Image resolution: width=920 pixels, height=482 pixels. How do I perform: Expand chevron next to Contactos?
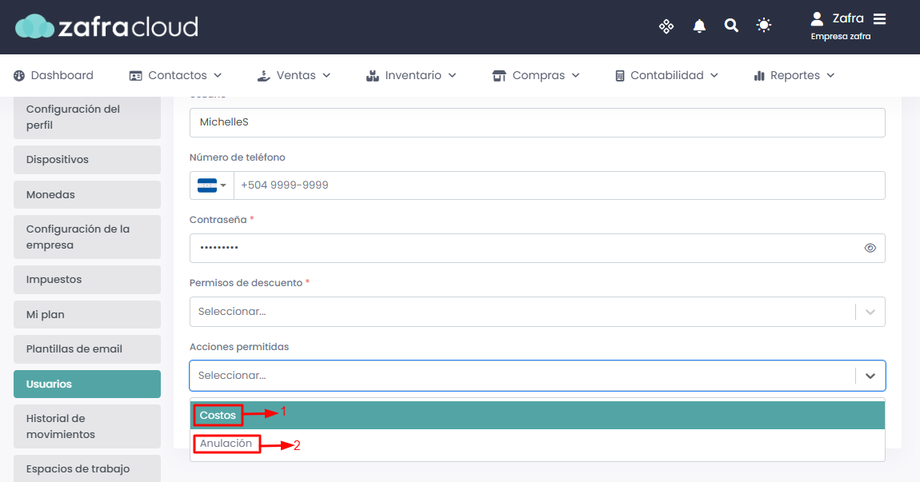tap(218, 76)
